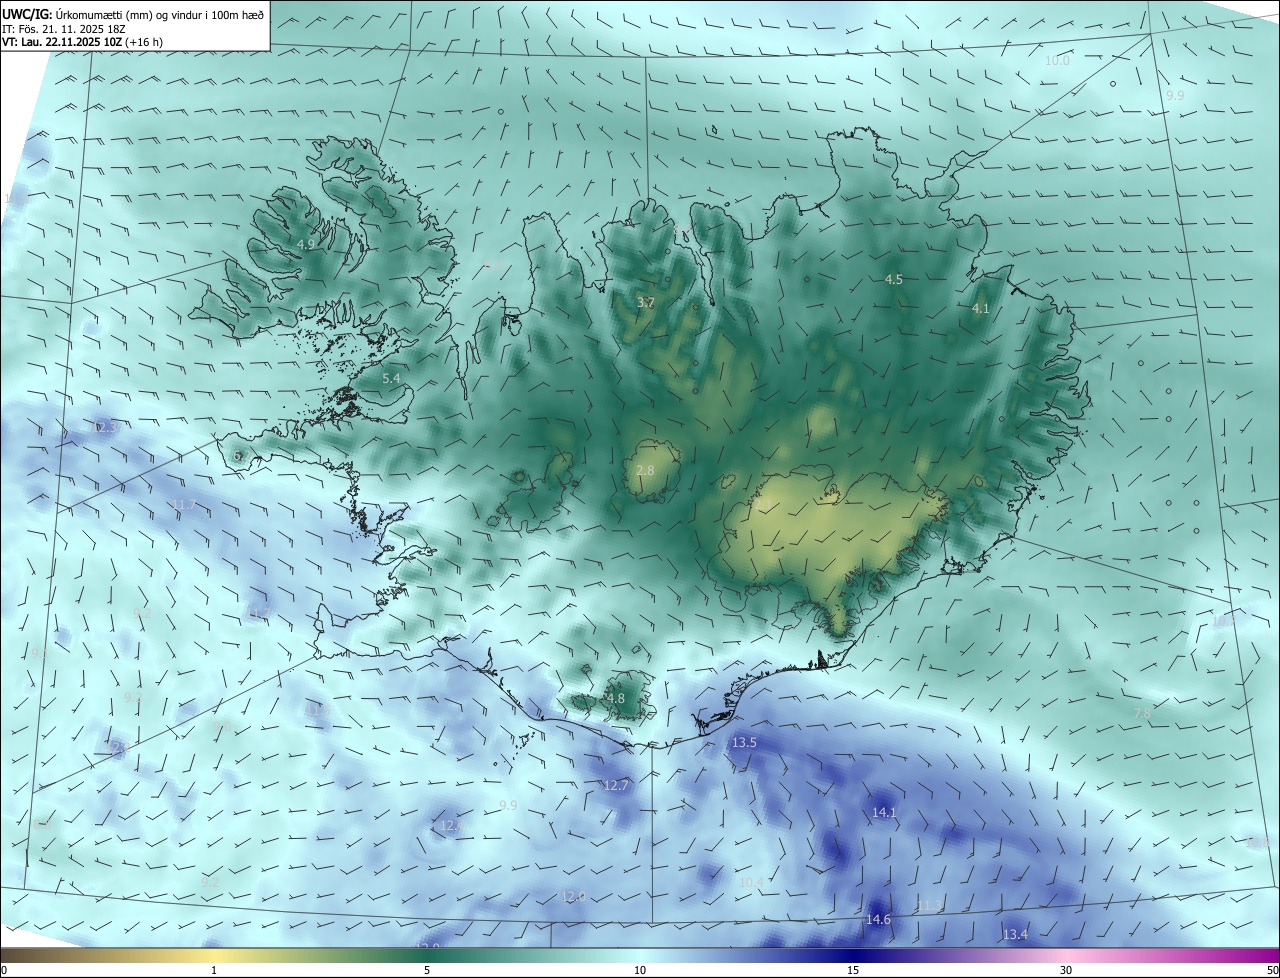Click the 2.8 label inside the small glacier
The image size is (1280, 978).
pyautogui.click(x=645, y=470)
